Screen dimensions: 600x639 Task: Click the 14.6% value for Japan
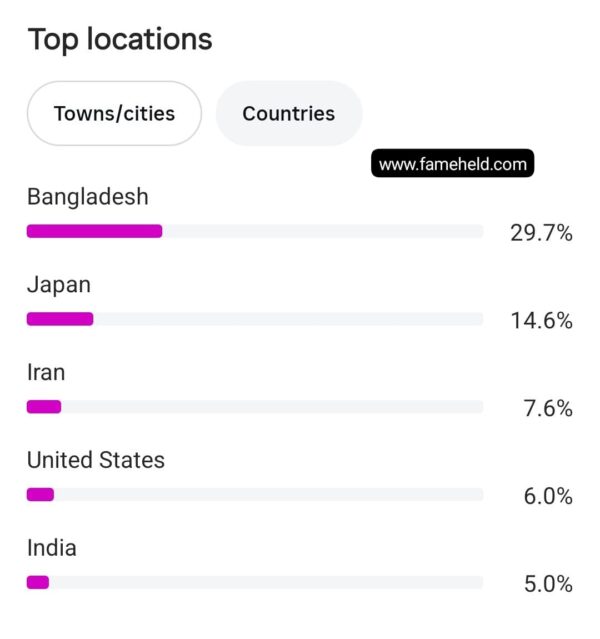coord(541,321)
